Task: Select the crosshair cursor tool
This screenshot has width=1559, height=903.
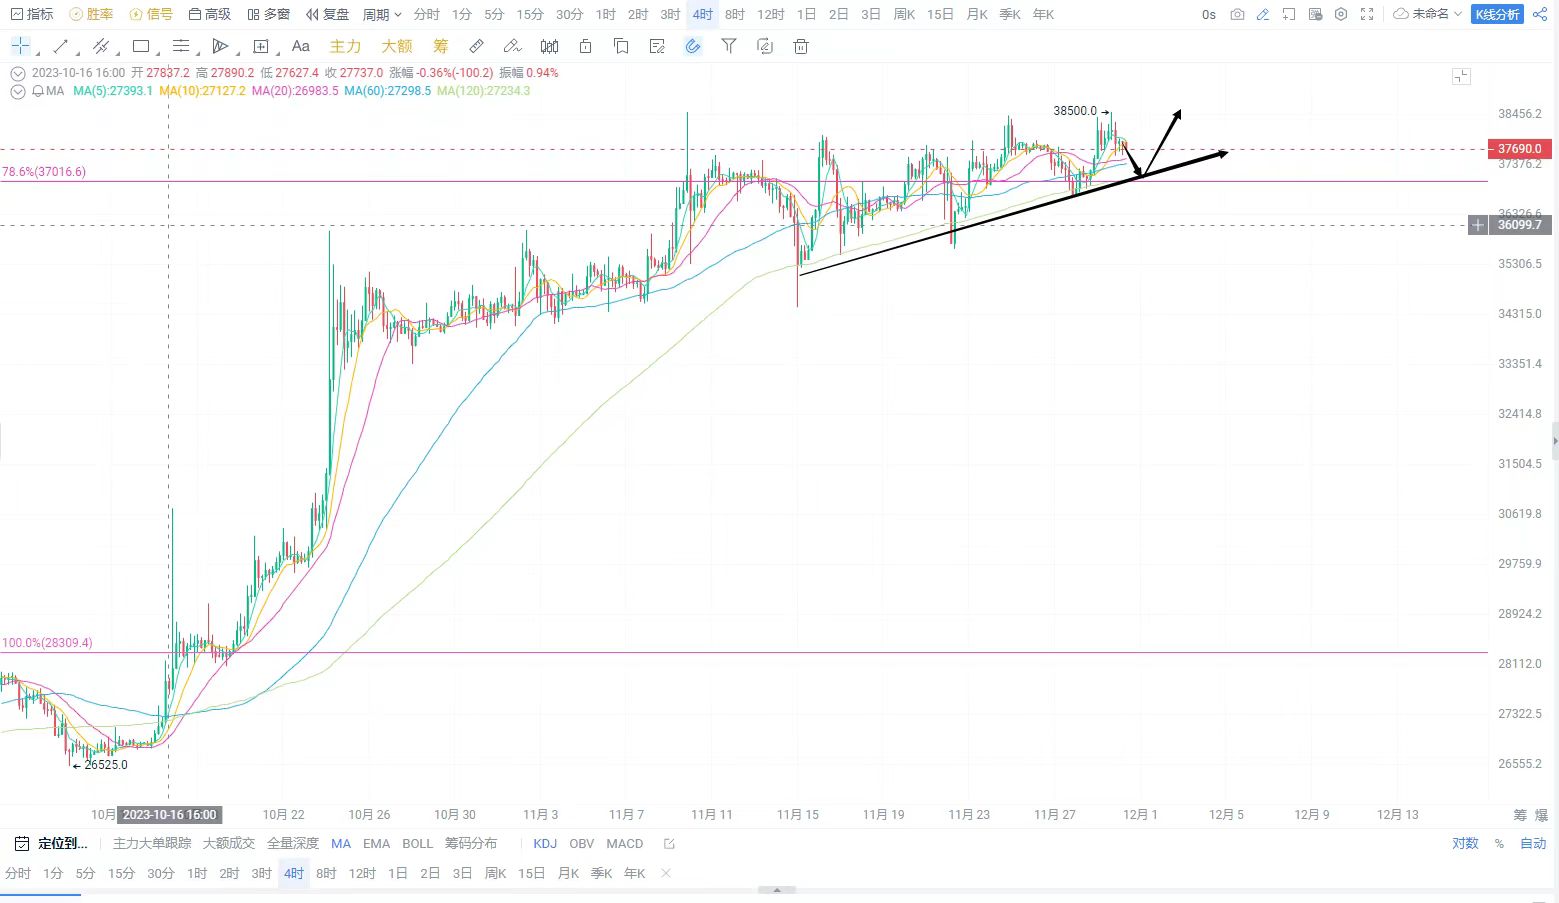Action: point(20,46)
